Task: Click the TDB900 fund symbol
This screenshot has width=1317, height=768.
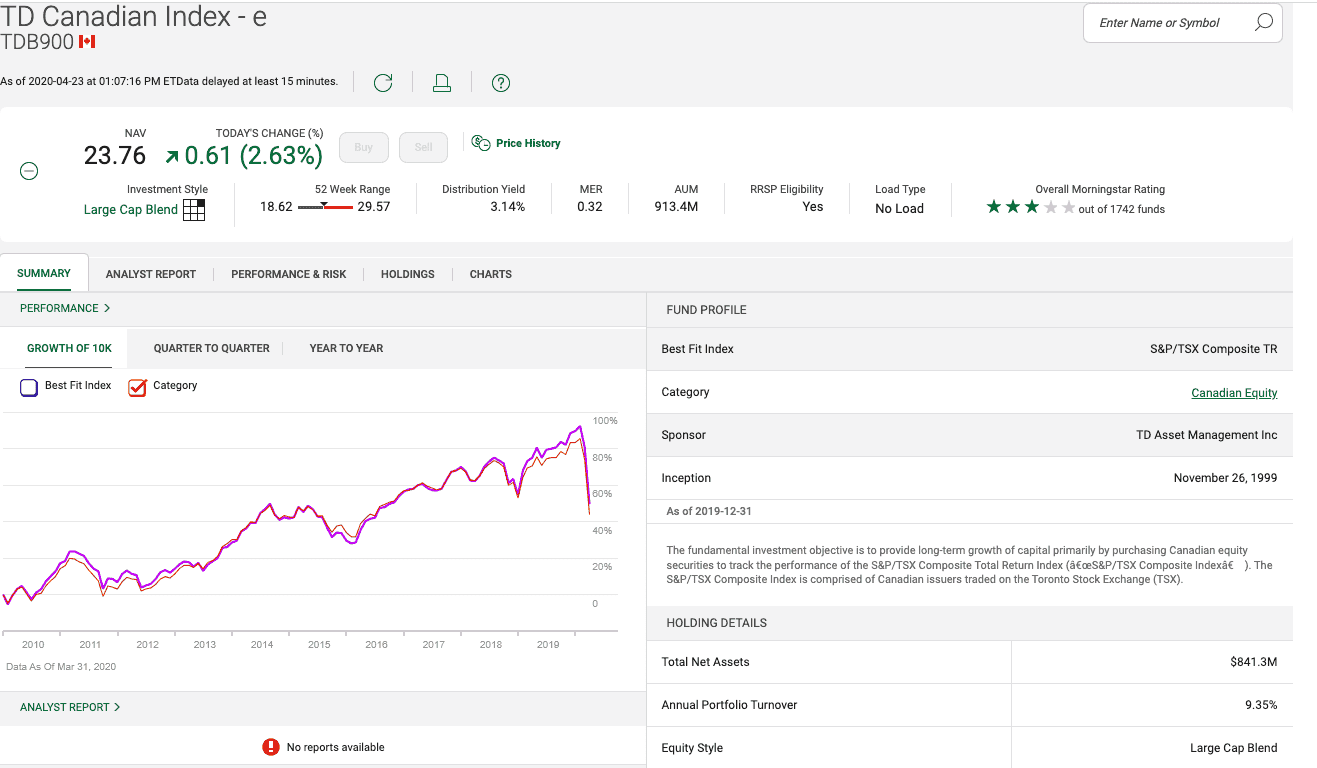Action: tap(36, 42)
